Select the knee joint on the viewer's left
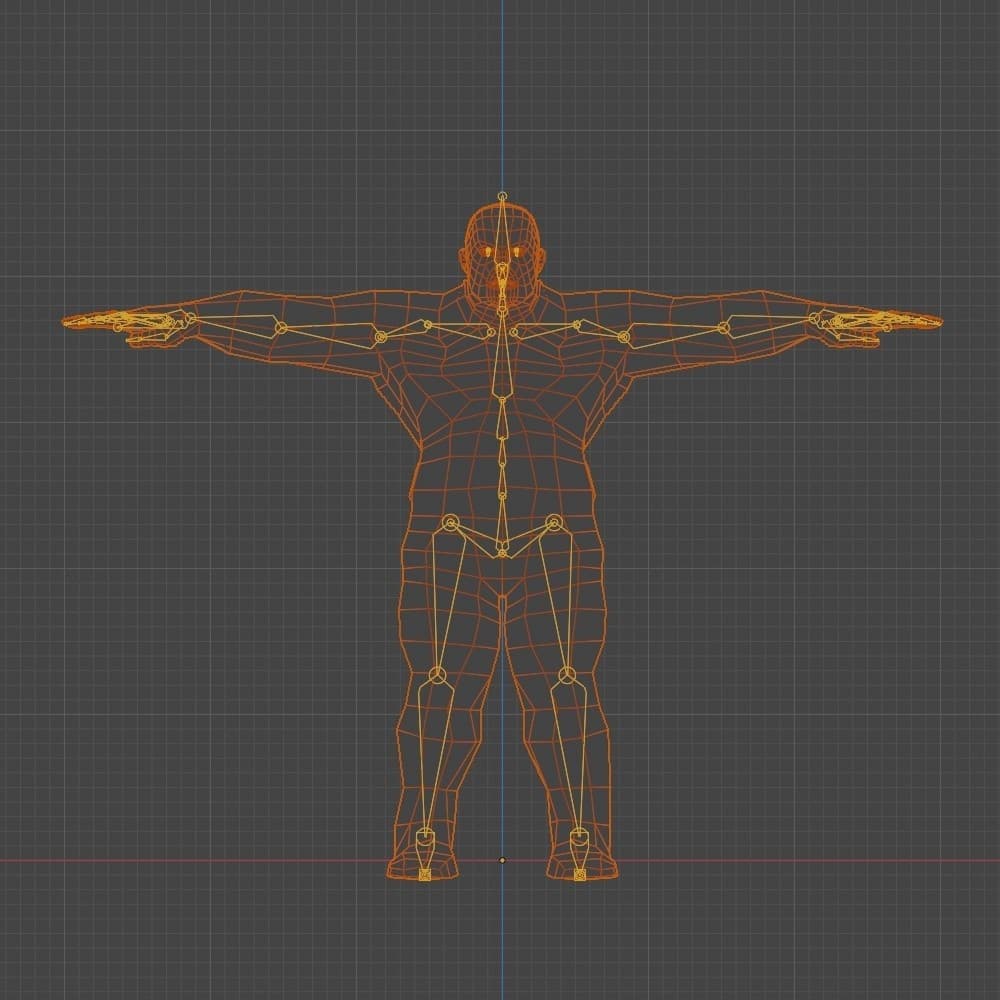Image resolution: width=1000 pixels, height=1000 pixels. point(437,675)
